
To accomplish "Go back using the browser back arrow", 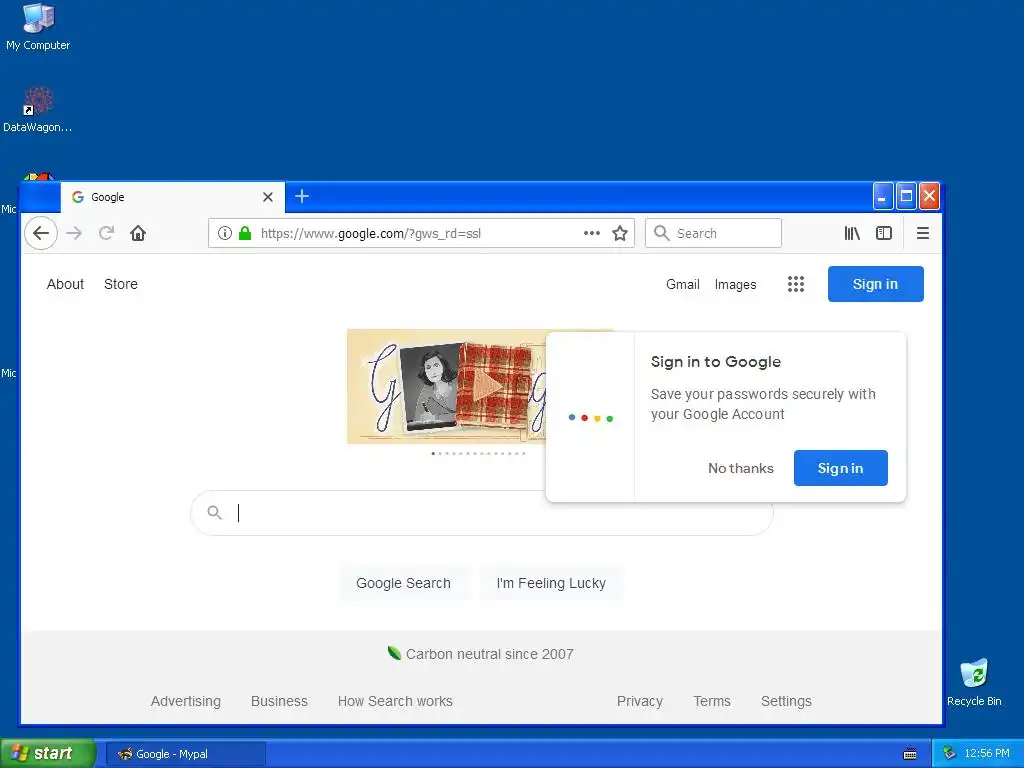I will (41, 233).
